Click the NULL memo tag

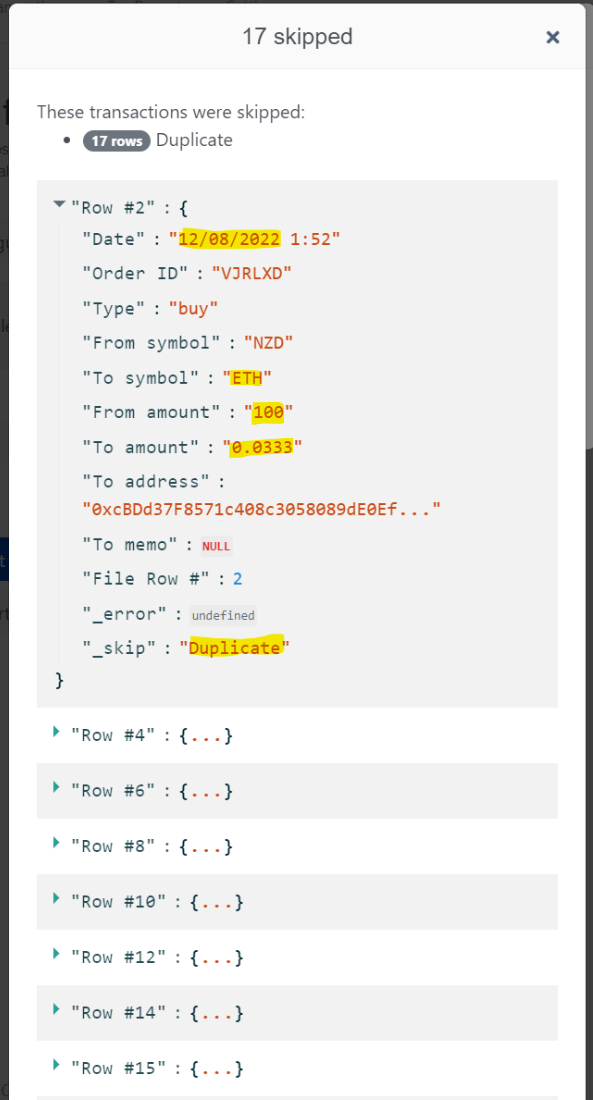[216, 546]
